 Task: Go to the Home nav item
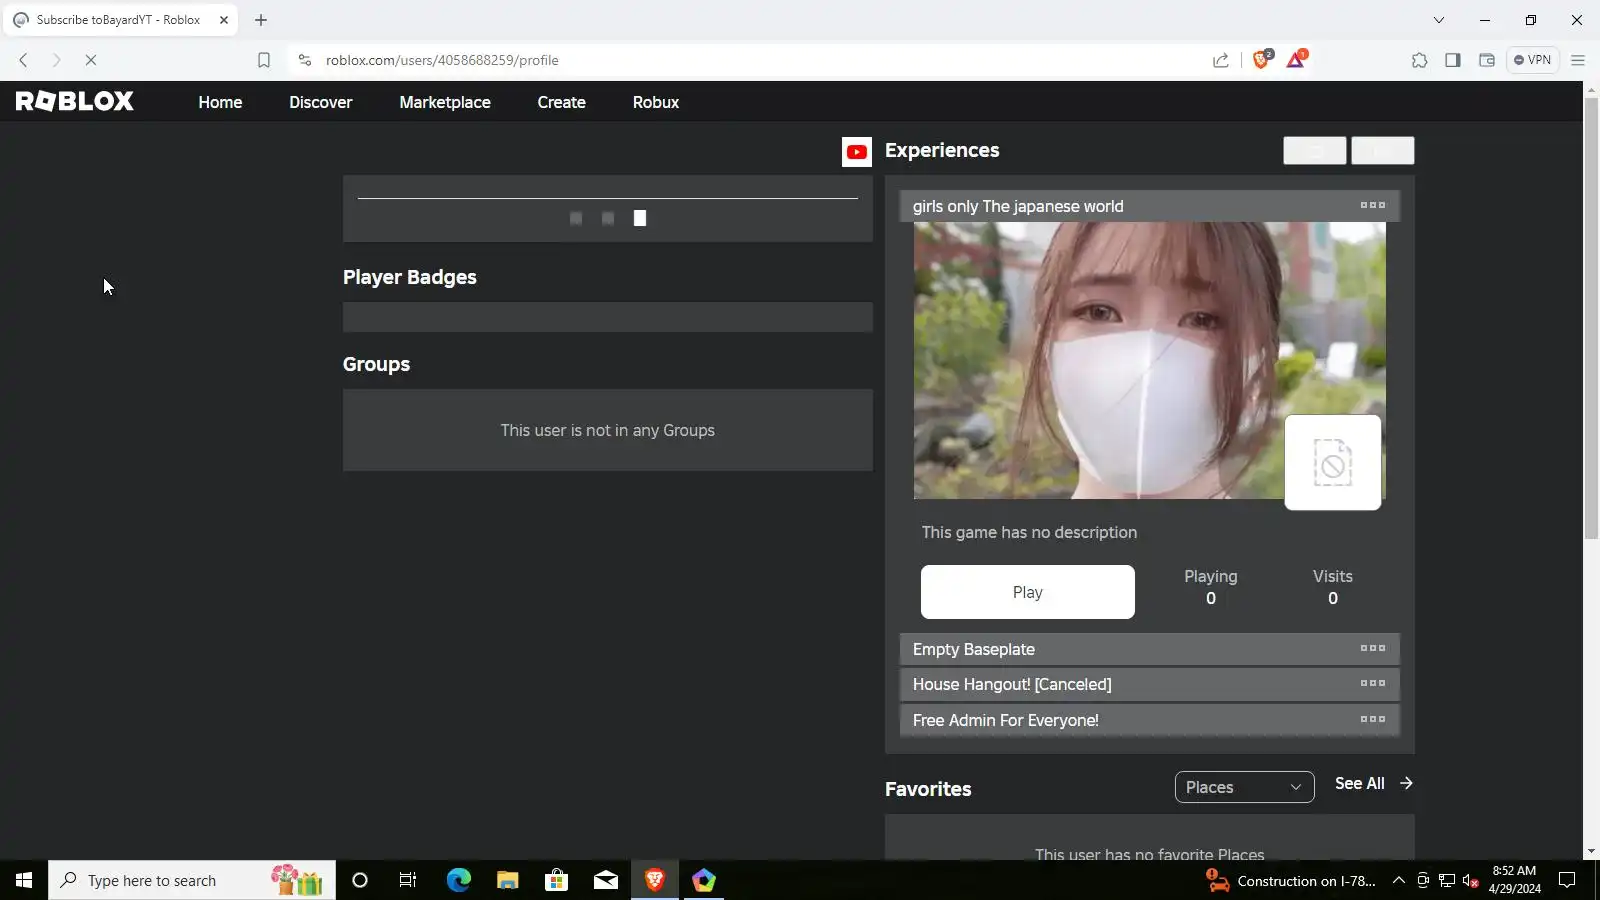point(220,102)
